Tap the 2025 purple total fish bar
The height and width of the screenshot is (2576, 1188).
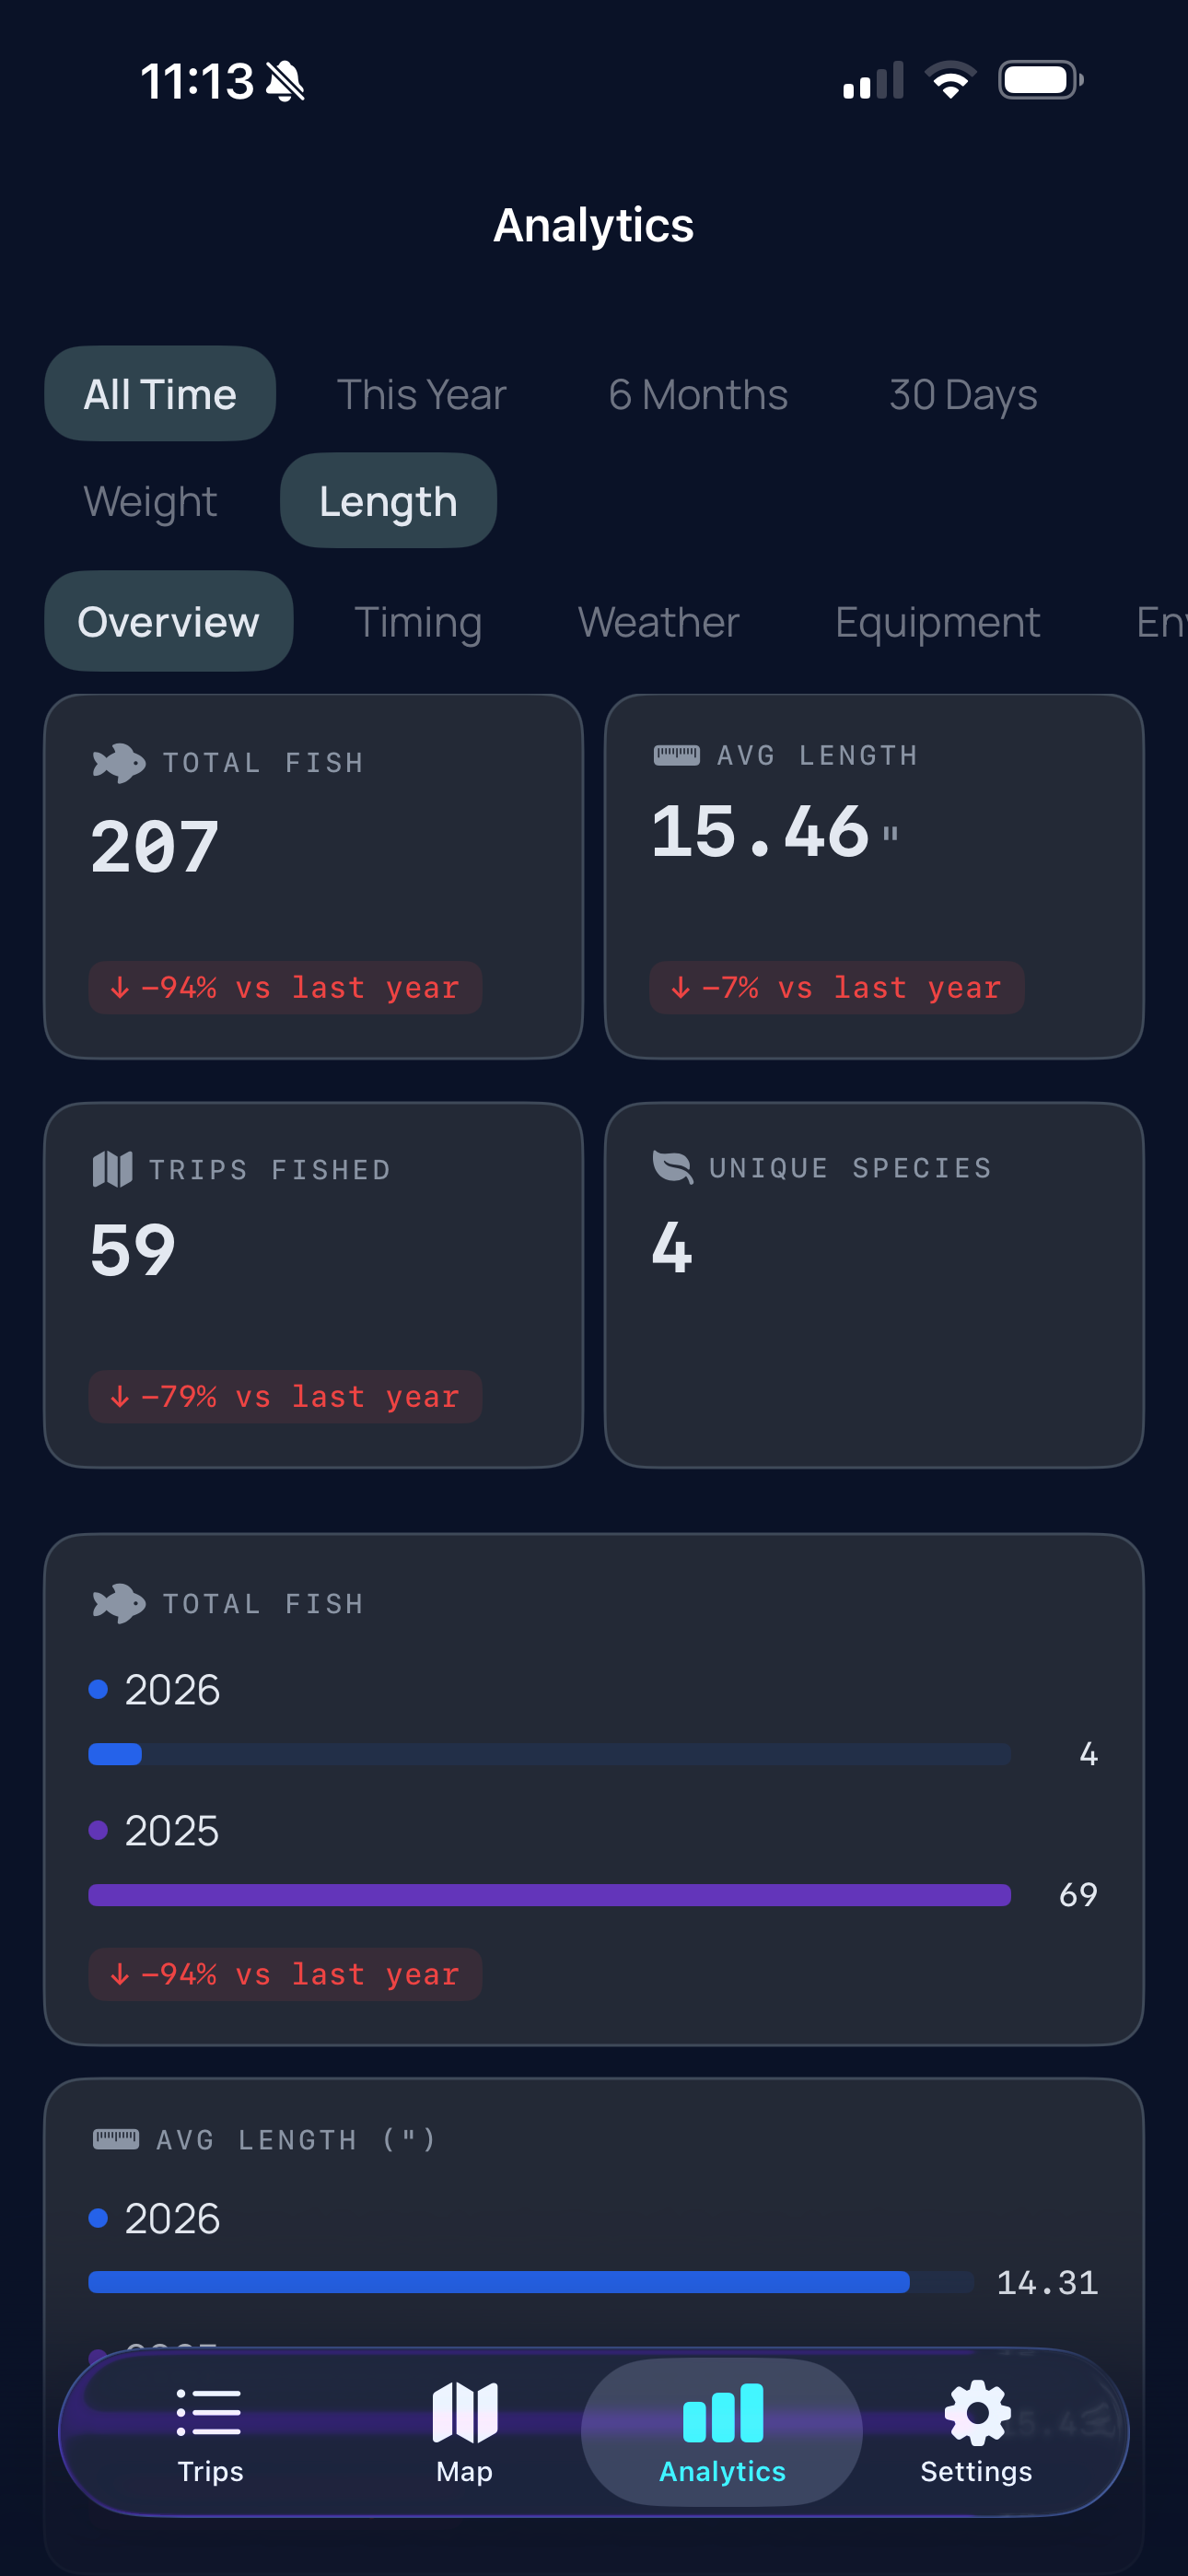pyautogui.click(x=549, y=1895)
